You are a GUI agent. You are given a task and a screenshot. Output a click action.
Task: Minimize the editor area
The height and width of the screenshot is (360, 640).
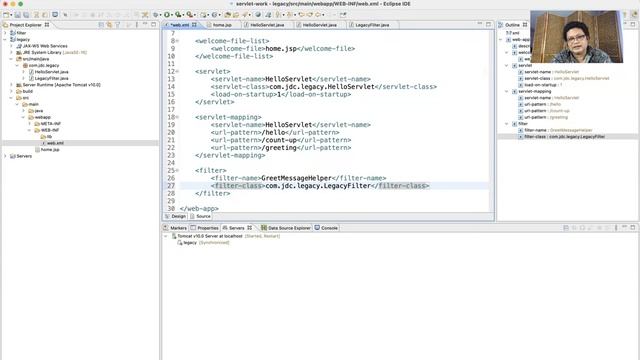pyautogui.click(x=480, y=24)
